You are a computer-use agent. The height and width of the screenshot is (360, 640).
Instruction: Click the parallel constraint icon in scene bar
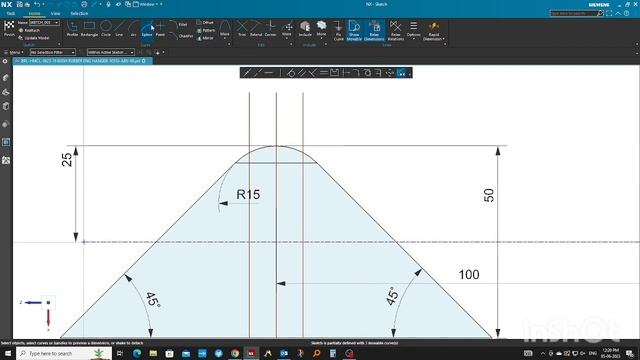coord(302,73)
